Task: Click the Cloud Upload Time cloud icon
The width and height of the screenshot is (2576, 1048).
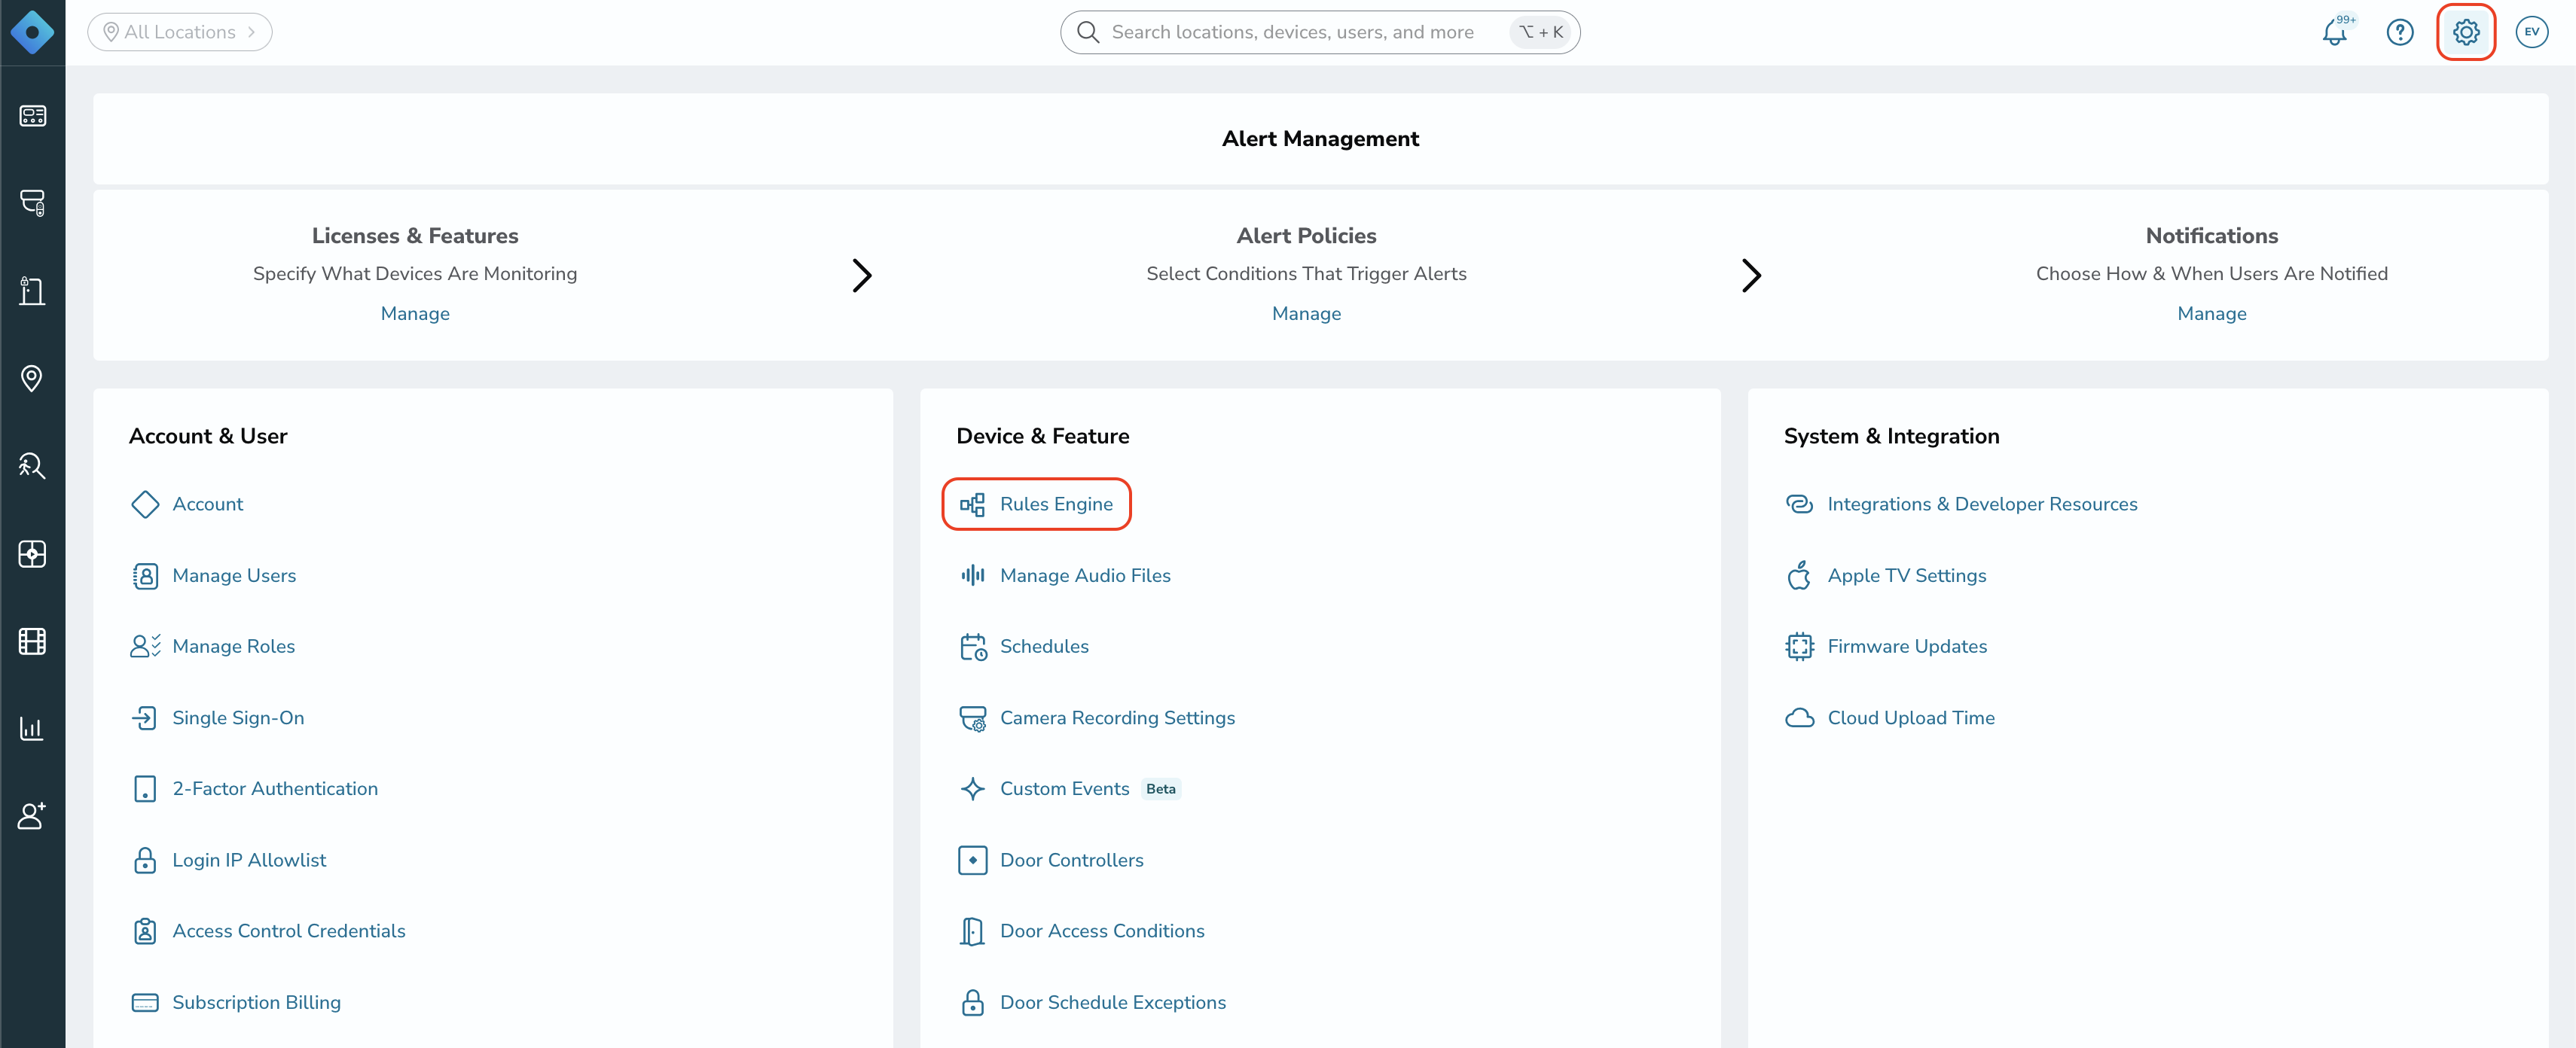Action: pyautogui.click(x=1799, y=718)
